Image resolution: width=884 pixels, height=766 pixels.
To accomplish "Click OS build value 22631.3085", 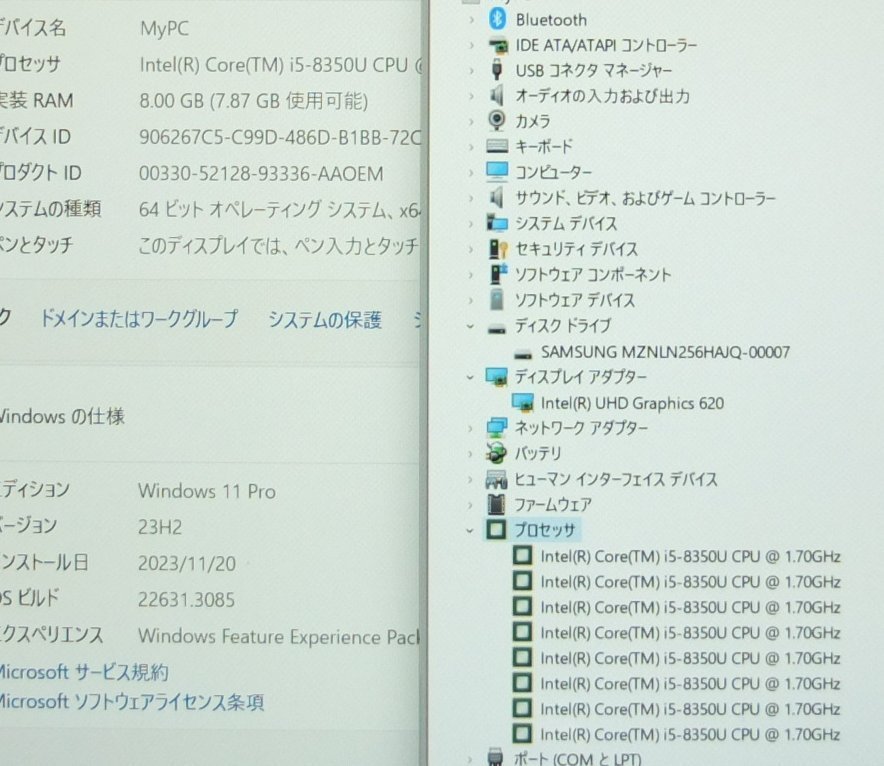I will (x=187, y=599).
